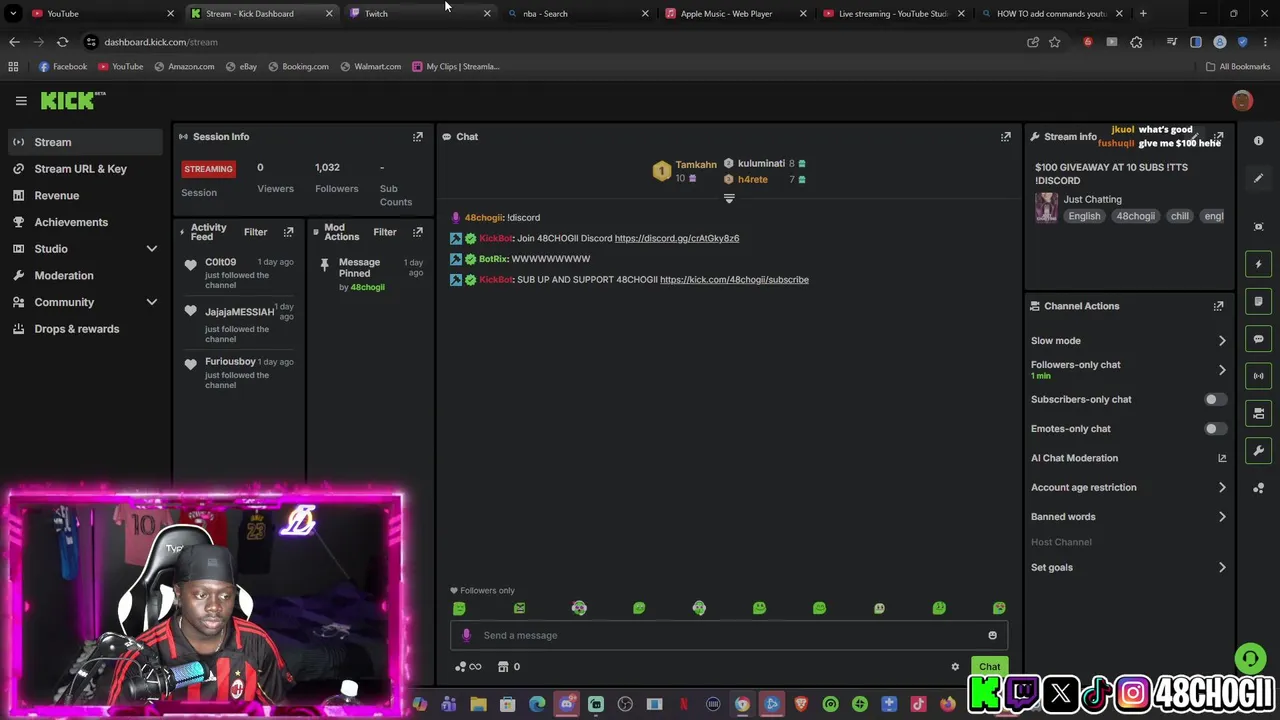Click the broadcast signal icon in right sidebar
Screen dimensions: 1280x720
click(1259, 376)
